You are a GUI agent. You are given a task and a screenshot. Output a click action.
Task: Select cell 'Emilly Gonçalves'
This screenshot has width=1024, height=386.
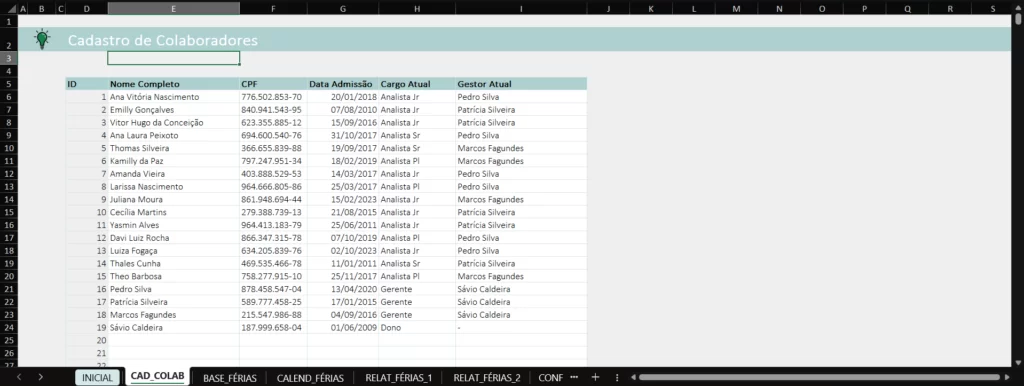pyautogui.click(x=173, y=110)
